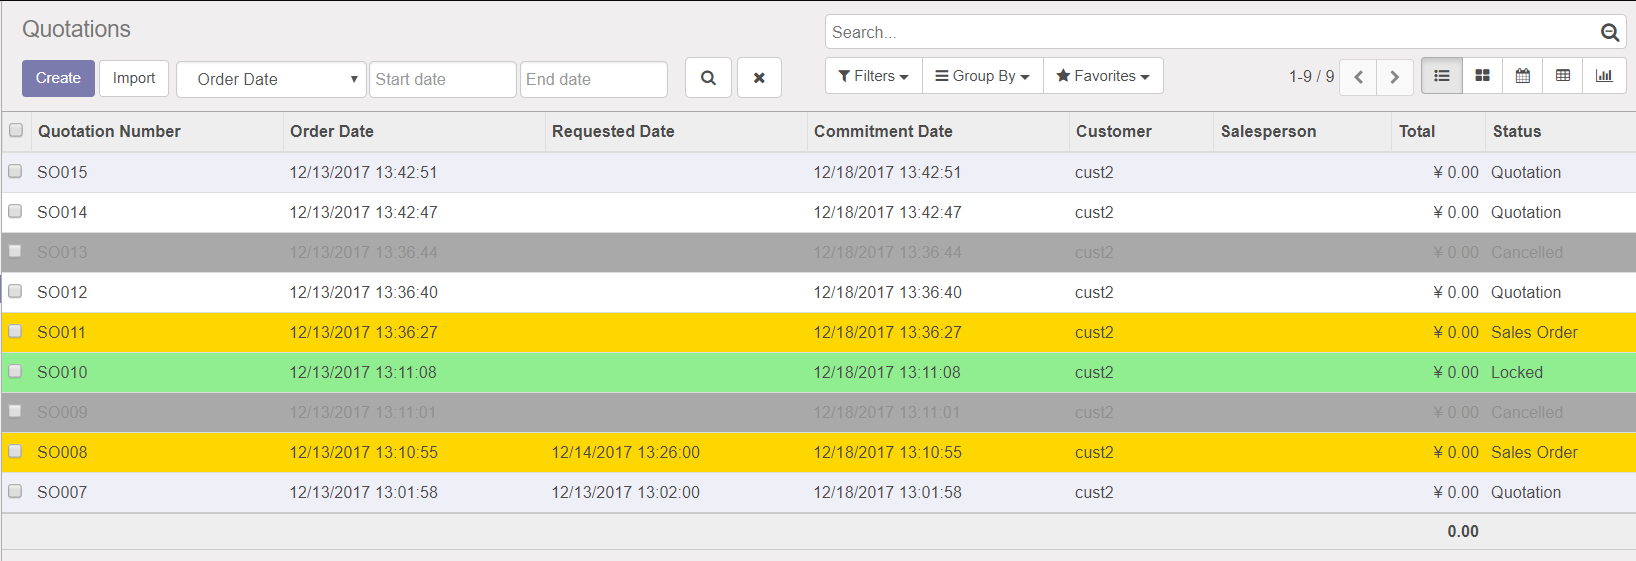Viewport: 1636px width, 561px height.
Task: Click the Import button
Action: pos(134,78)
